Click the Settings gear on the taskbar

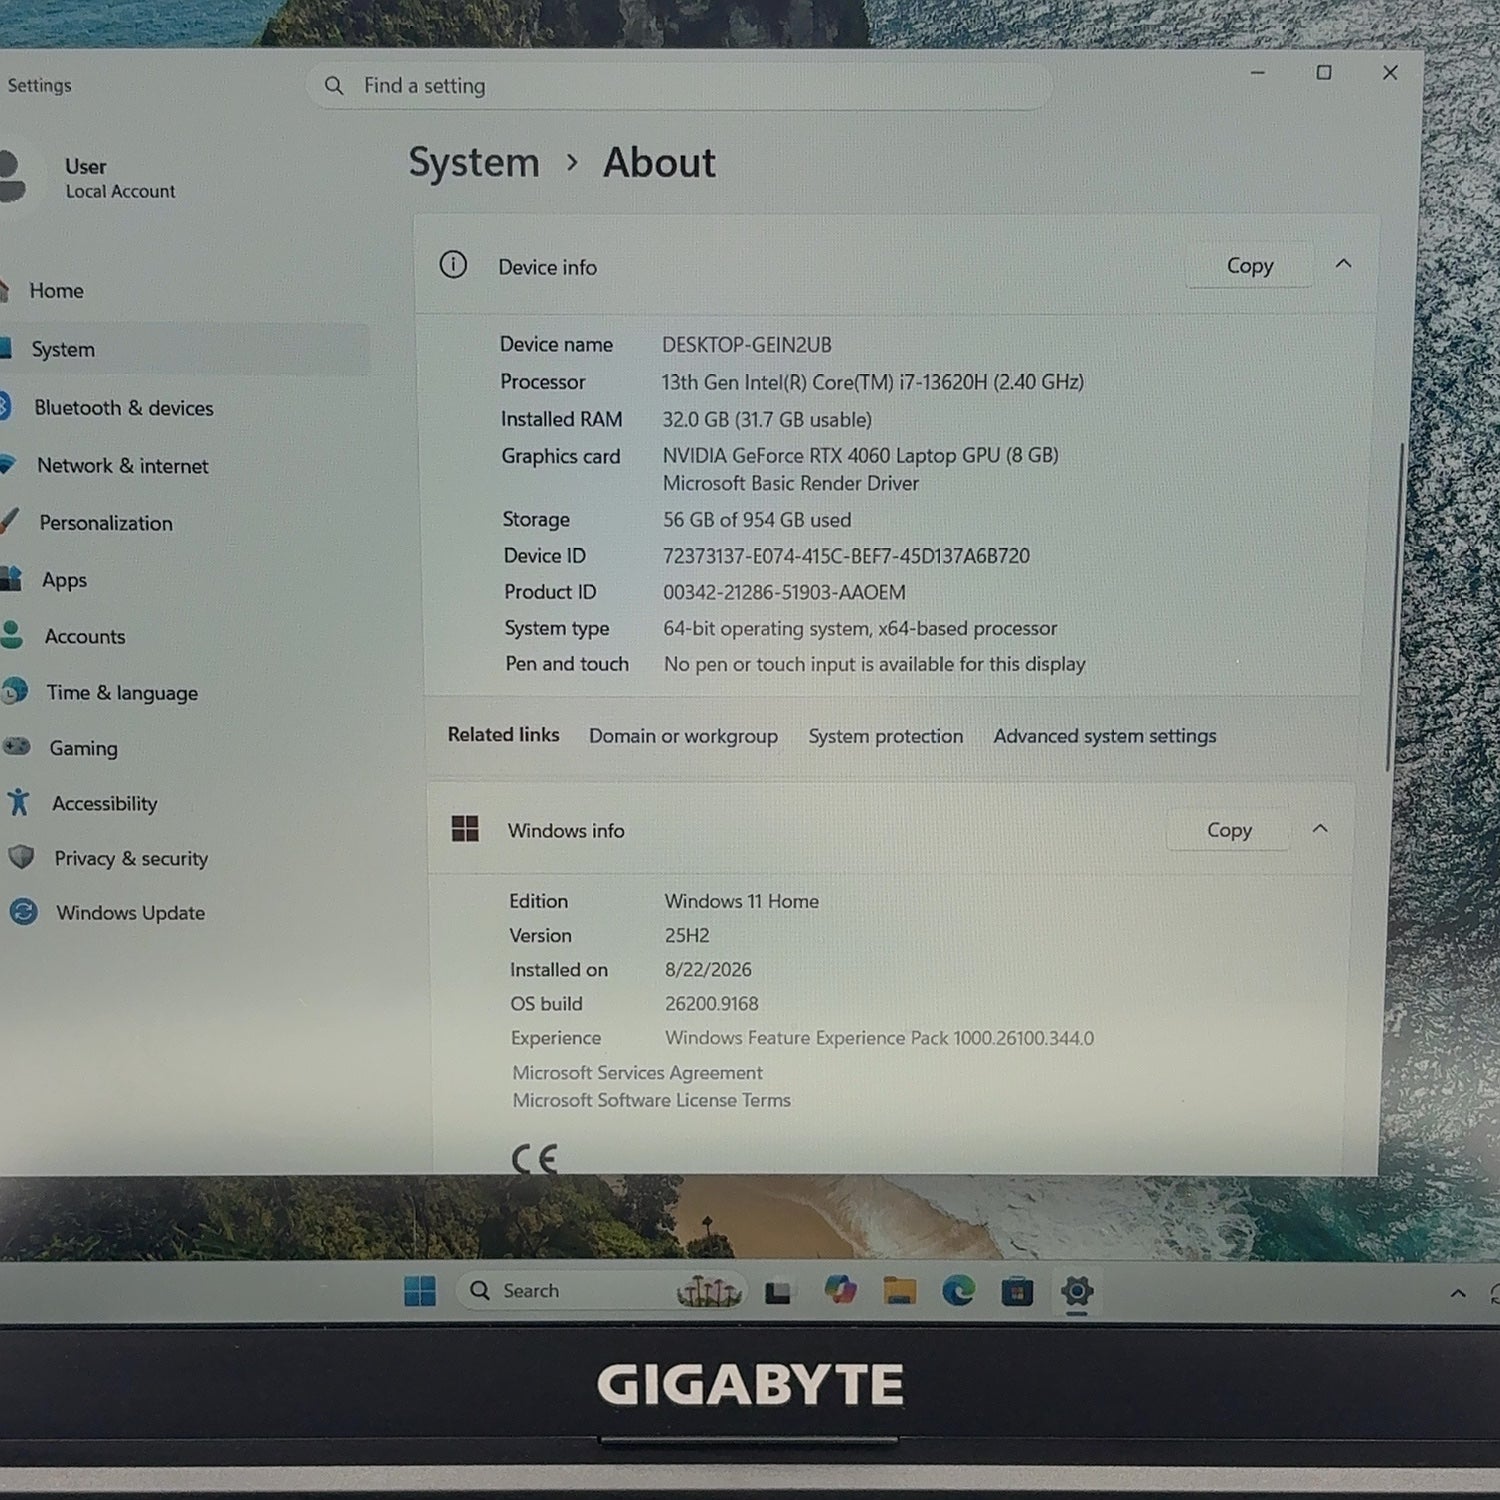[x=1076, y=1292]
